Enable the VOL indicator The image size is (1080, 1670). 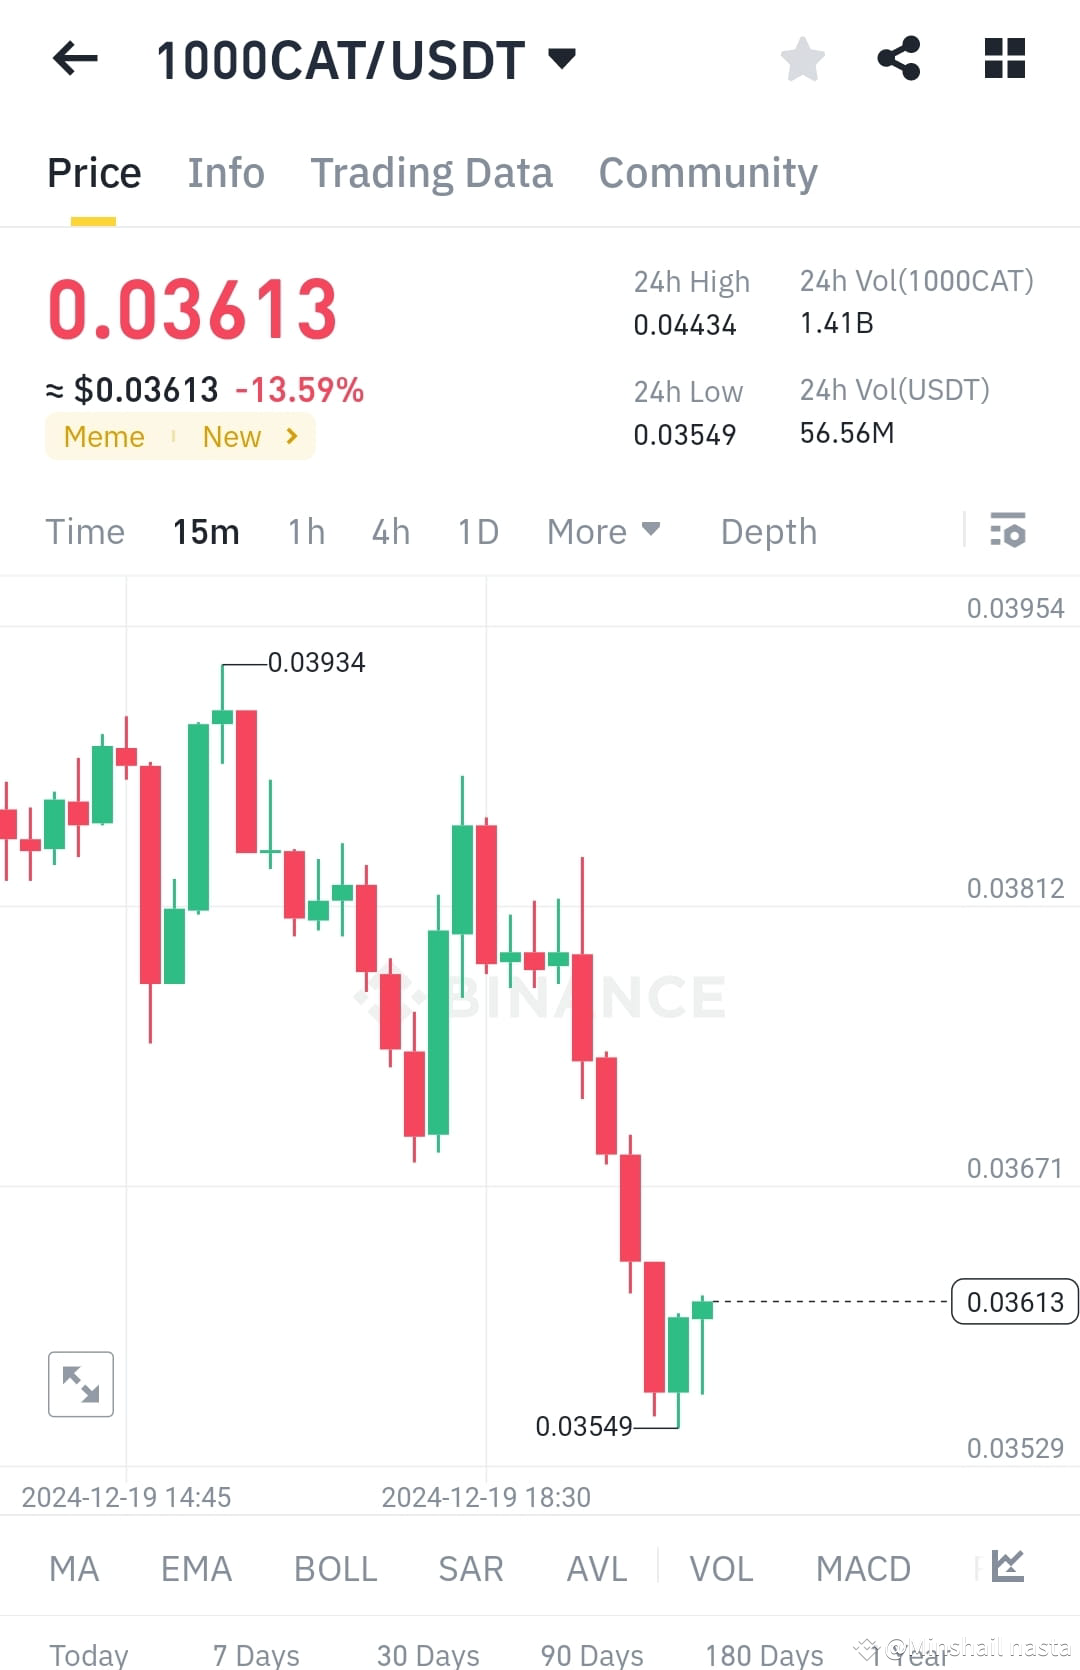[x=720, y=1568]
